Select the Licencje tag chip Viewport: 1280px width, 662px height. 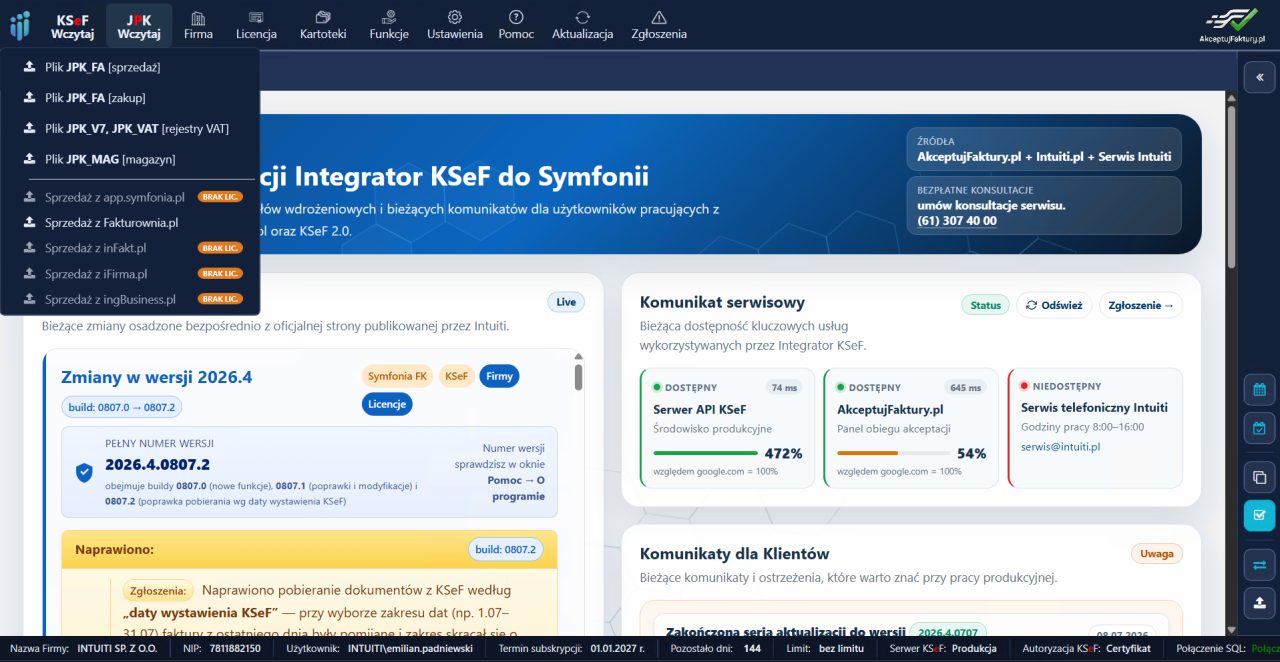(x=387, y=404)
